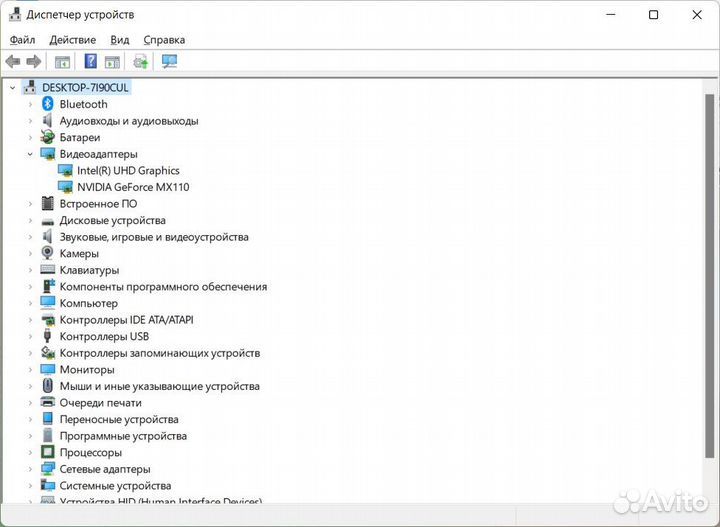Click the Компьютер monitor icon

click(47, 303)
